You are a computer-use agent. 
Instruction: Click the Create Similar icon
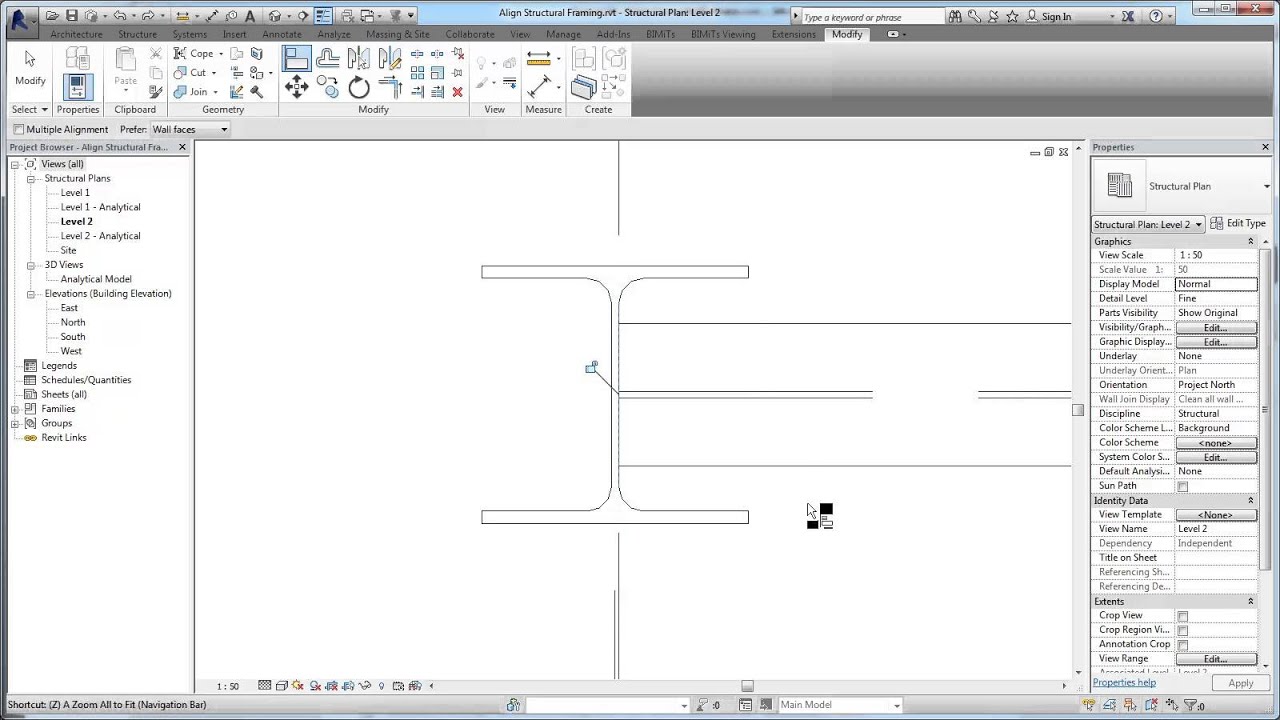(583, 88)
